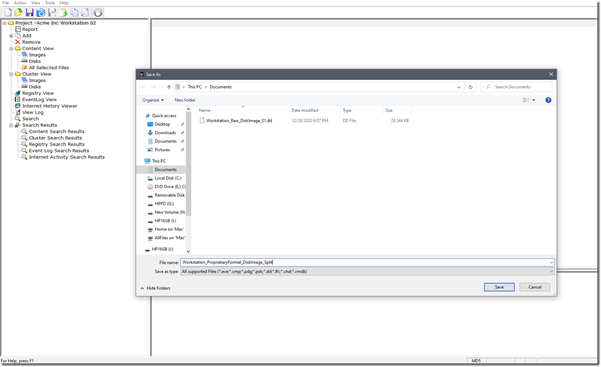Click the refresh button beside address bar
601x367 pixels.
[470, 87]
